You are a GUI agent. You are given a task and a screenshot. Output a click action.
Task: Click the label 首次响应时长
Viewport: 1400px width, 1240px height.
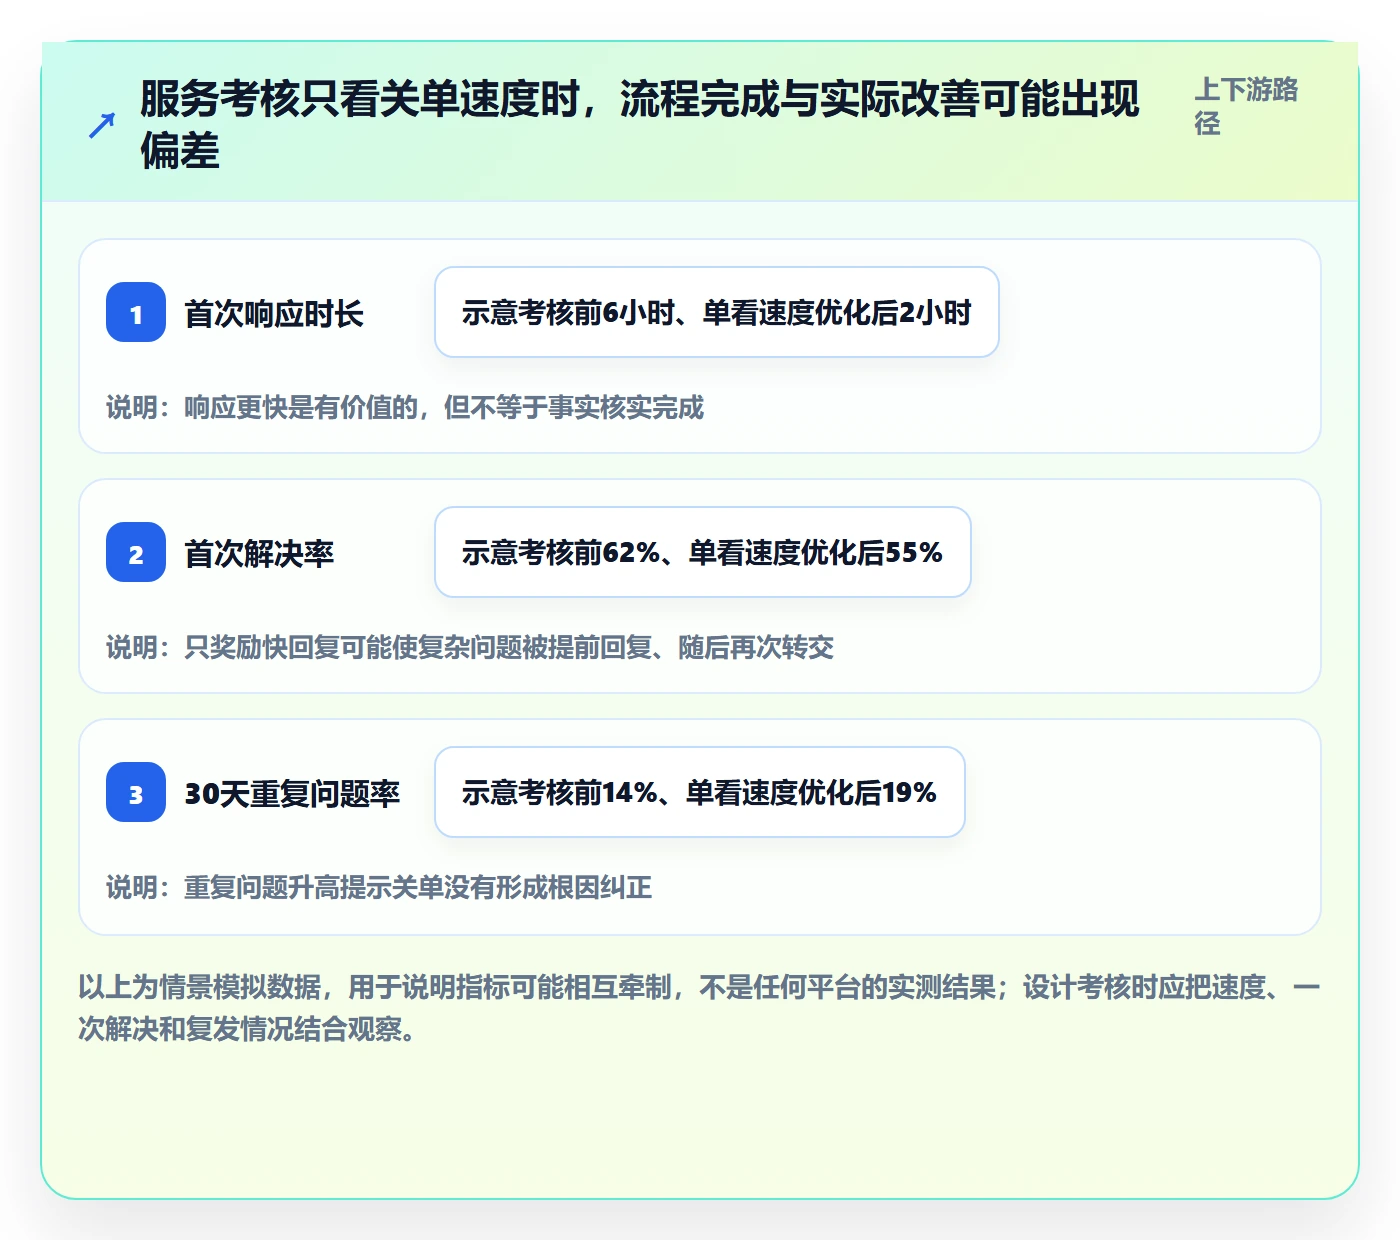pos(274,314)
